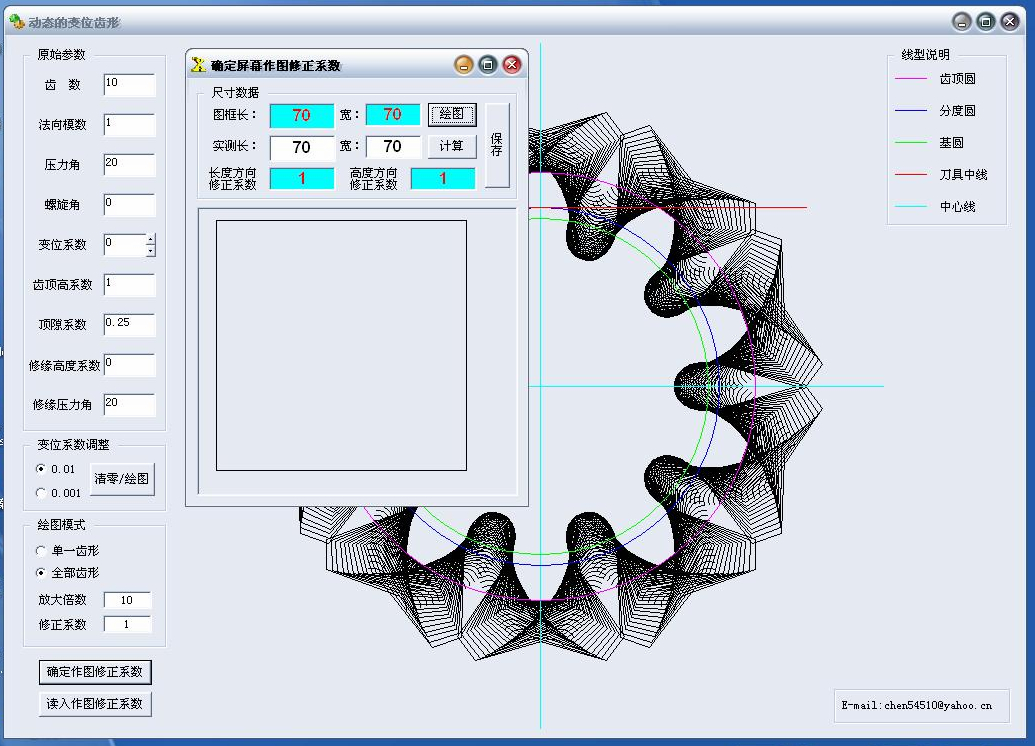Click the main window gear app icon
1035x746 pixels.
point(17,22)
